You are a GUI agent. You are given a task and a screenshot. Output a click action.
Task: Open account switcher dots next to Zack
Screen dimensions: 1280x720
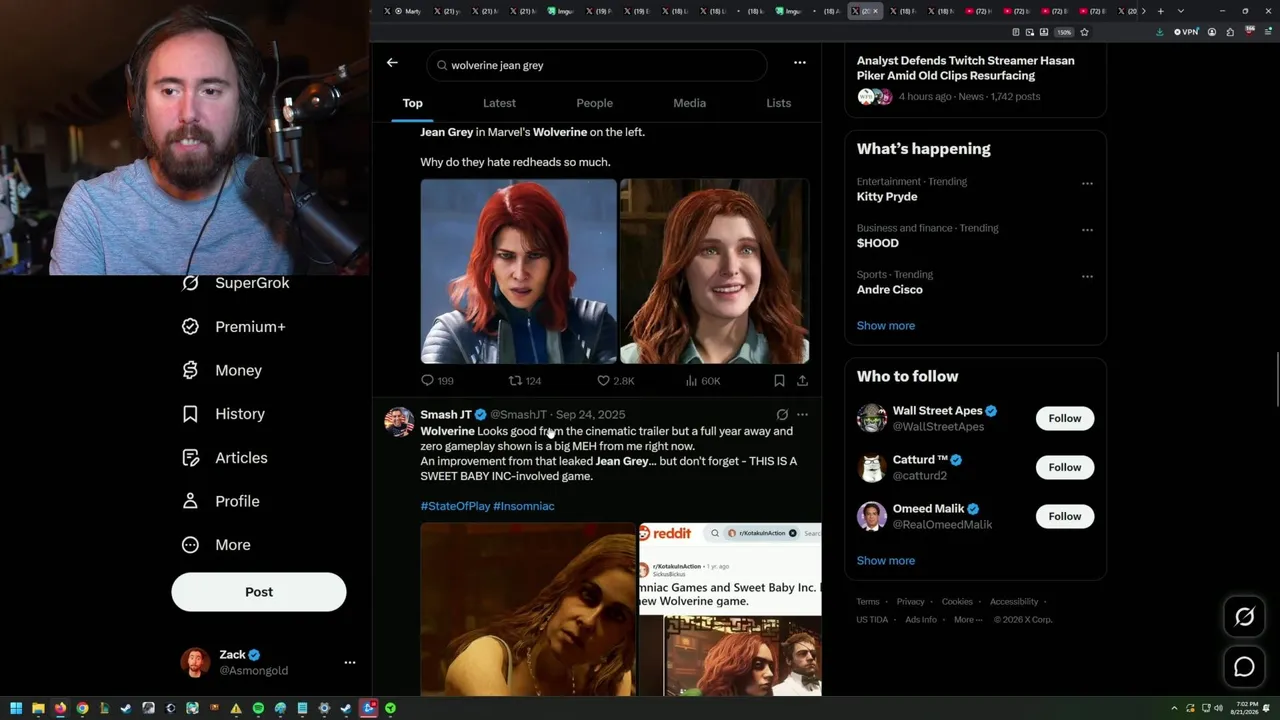[x=350, y=662]
